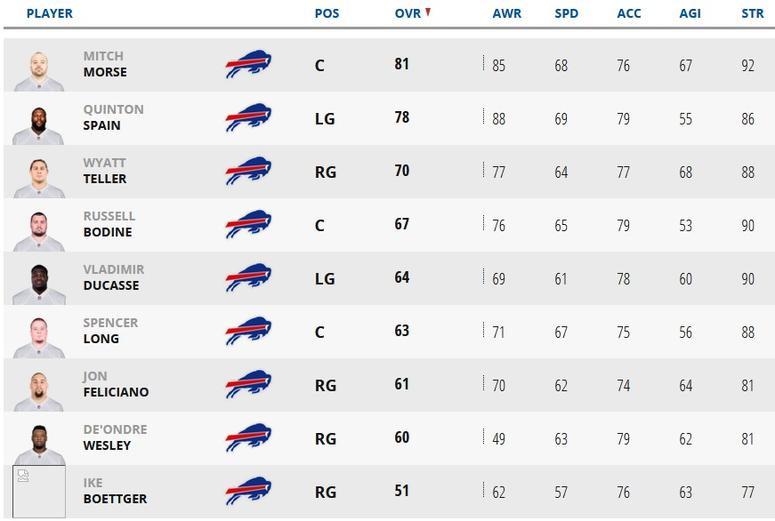Open De'Ondre Wesley's player name link
Viewport: 775px width, 521px height.
(x=115, y=437)
